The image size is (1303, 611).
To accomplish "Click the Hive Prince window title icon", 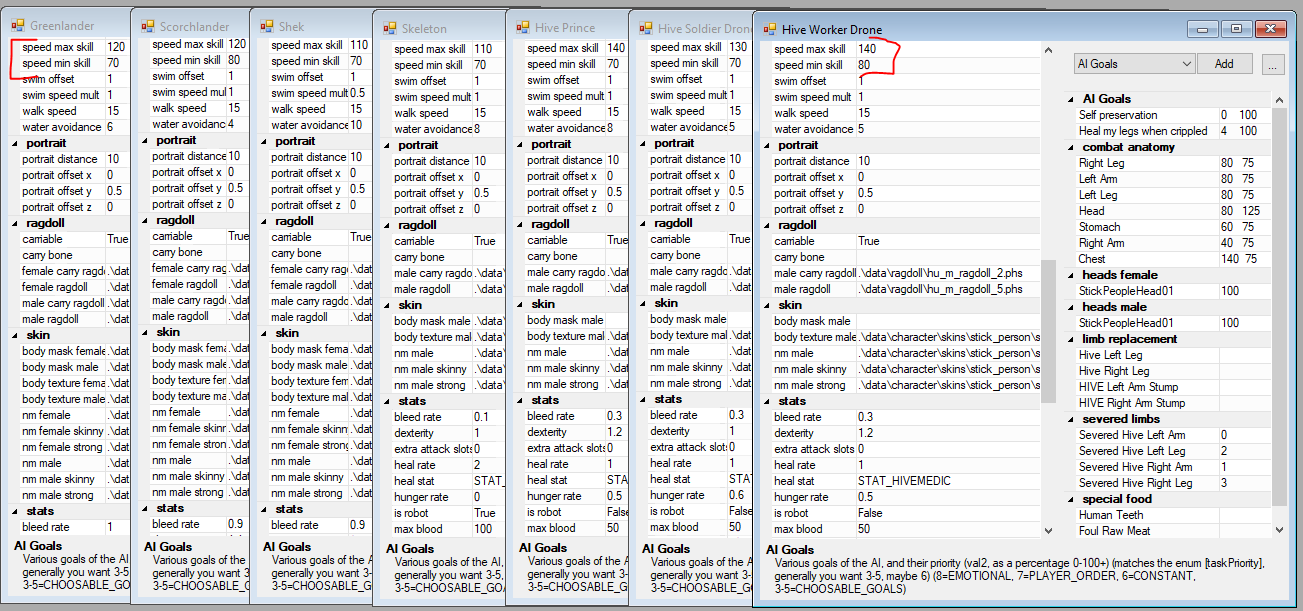I will [x=524, y=28].
